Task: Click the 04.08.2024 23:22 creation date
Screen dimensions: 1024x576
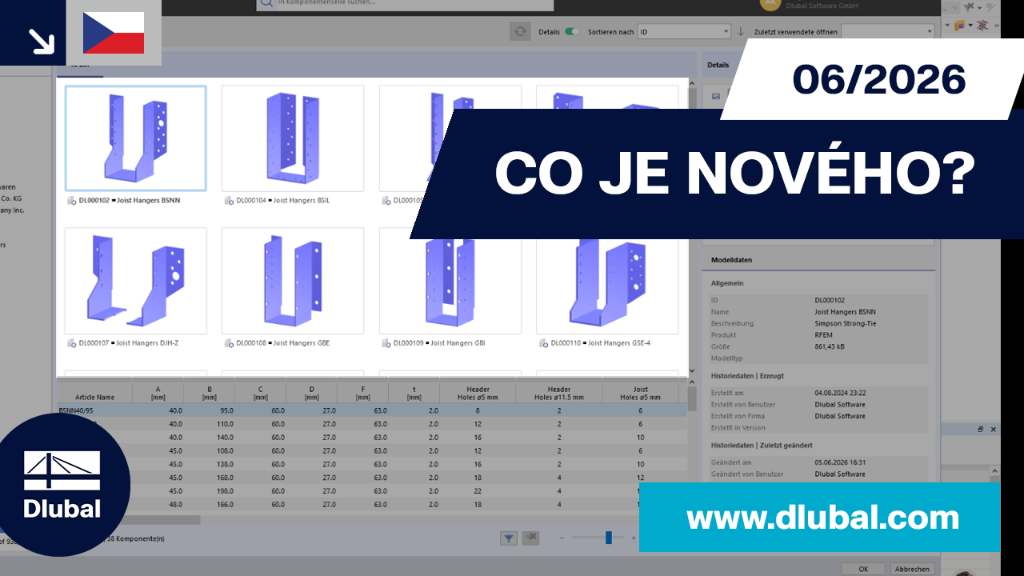Action: tap(840, 393)
